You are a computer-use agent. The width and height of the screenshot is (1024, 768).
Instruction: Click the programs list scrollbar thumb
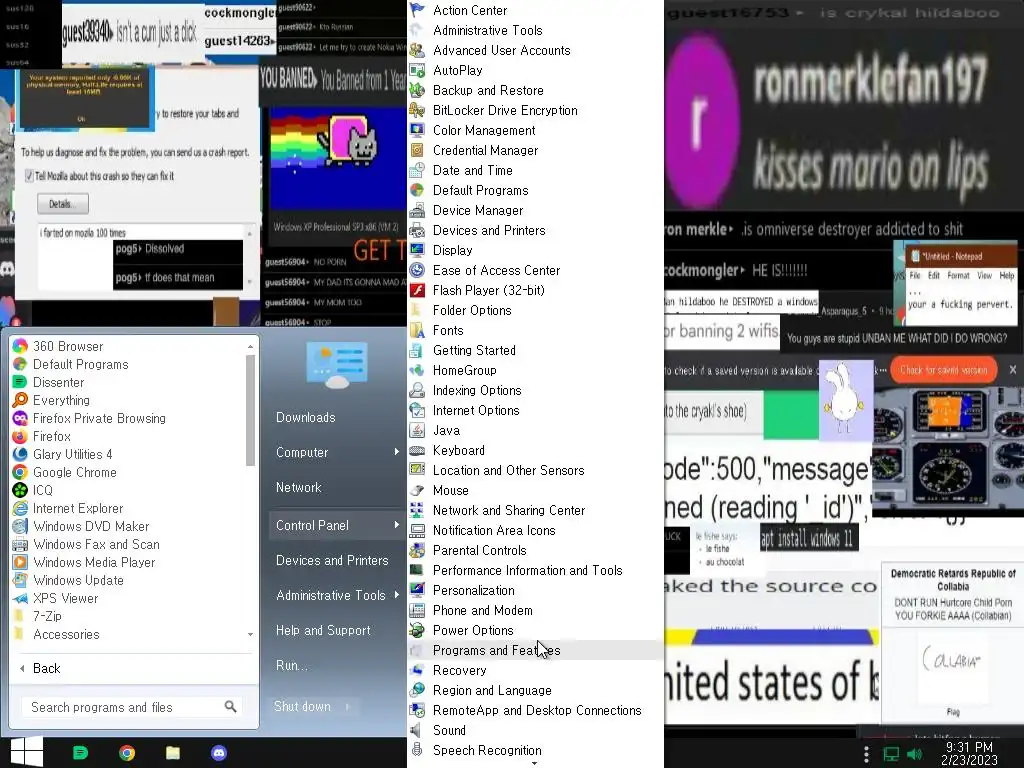click(249, 409)
